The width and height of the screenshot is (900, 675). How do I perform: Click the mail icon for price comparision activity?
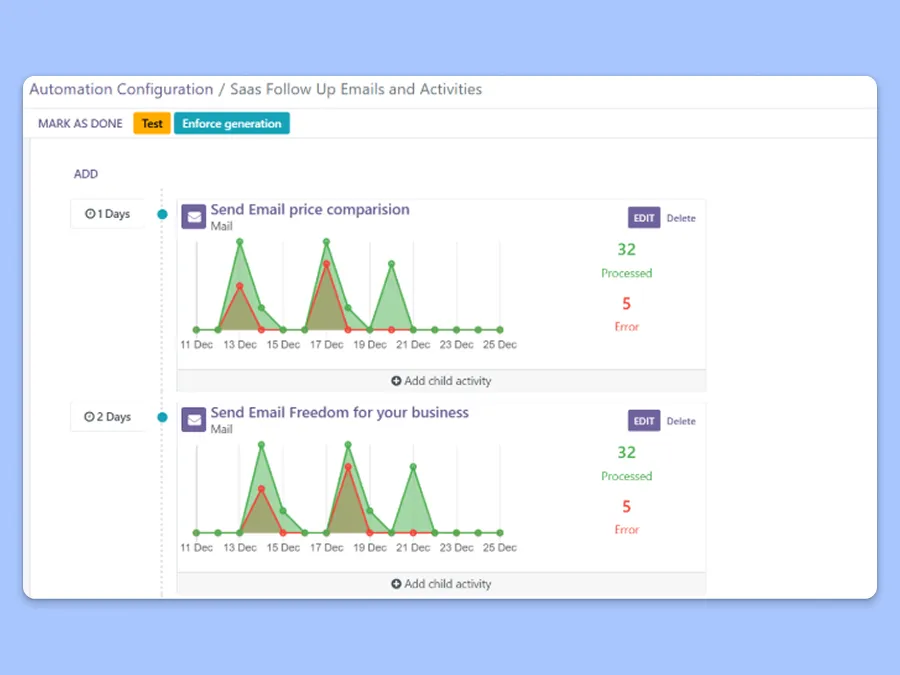click(x=193, y=217)
